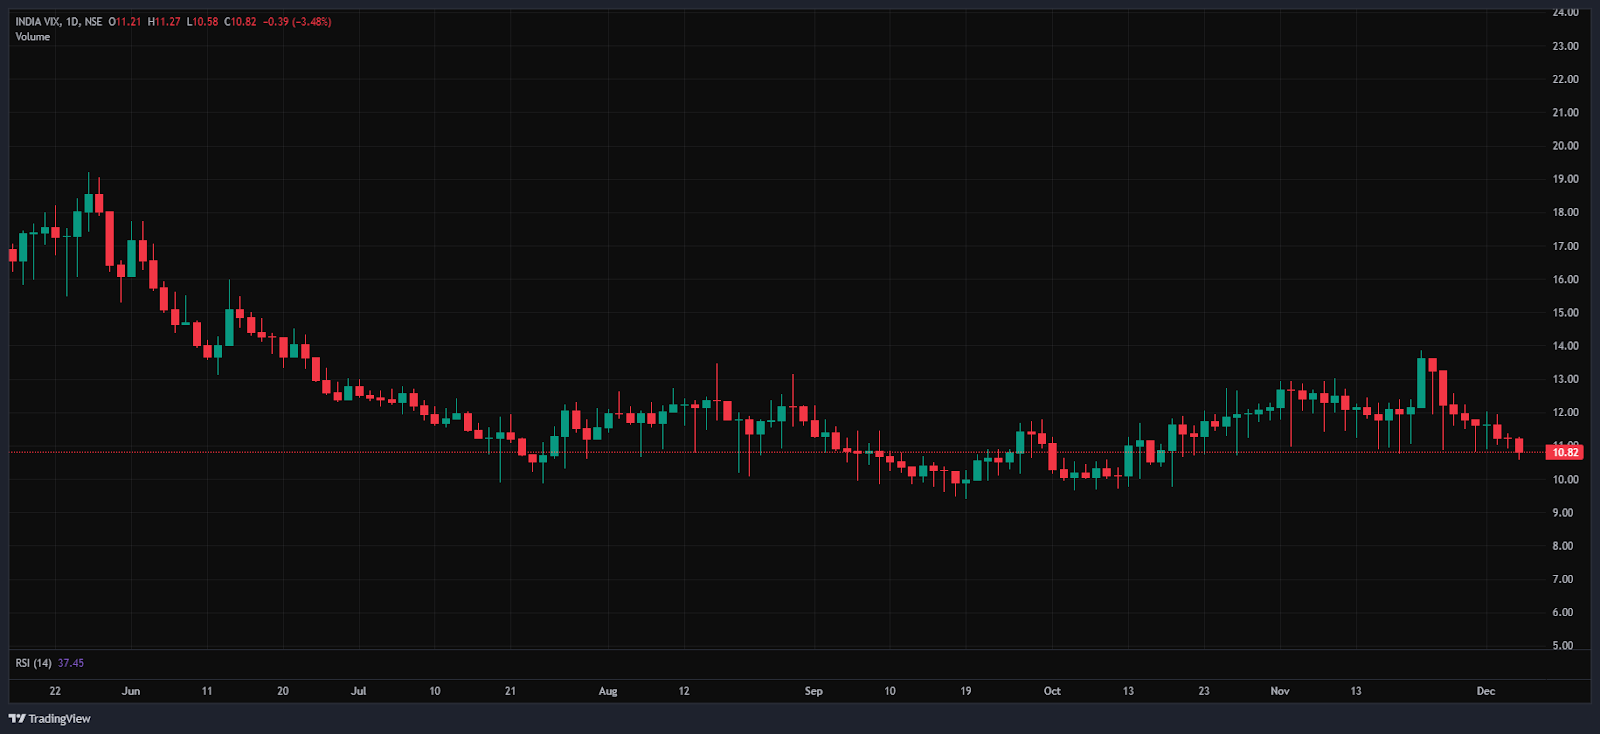This screenshot has height=734, width=1600.
Task: Click the RSI value 37.45
Action: [71, 663]
